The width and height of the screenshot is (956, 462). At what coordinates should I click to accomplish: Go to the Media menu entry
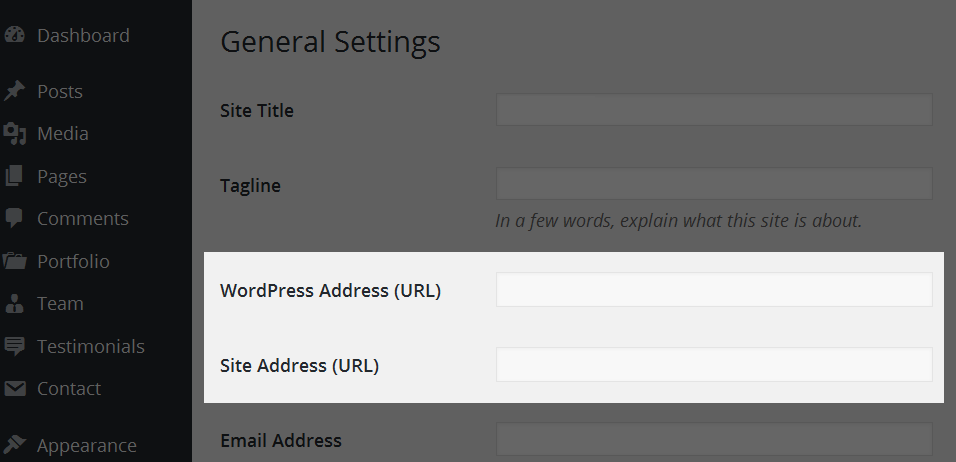pyautogui.click(x=63, y=133)
